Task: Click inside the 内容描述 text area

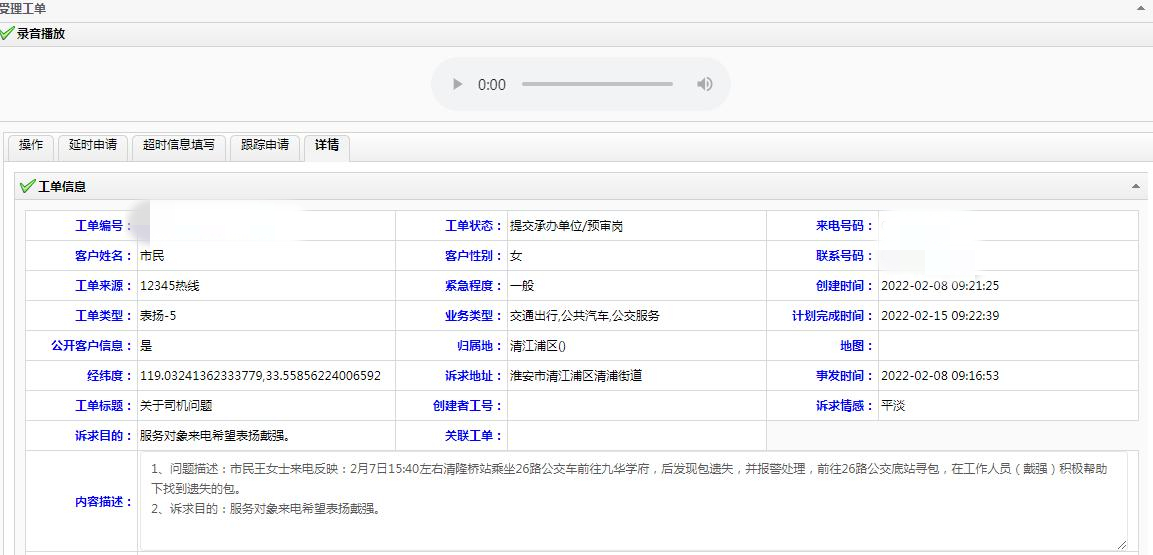Action: tap(633, 501)
